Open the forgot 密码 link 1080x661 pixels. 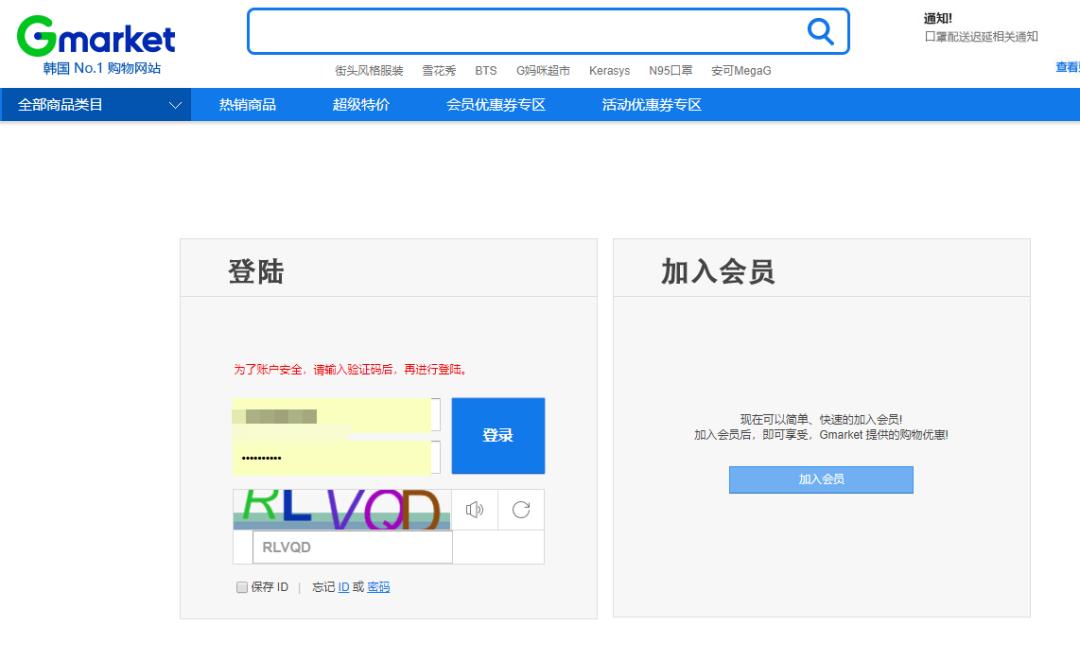(378, 587)
